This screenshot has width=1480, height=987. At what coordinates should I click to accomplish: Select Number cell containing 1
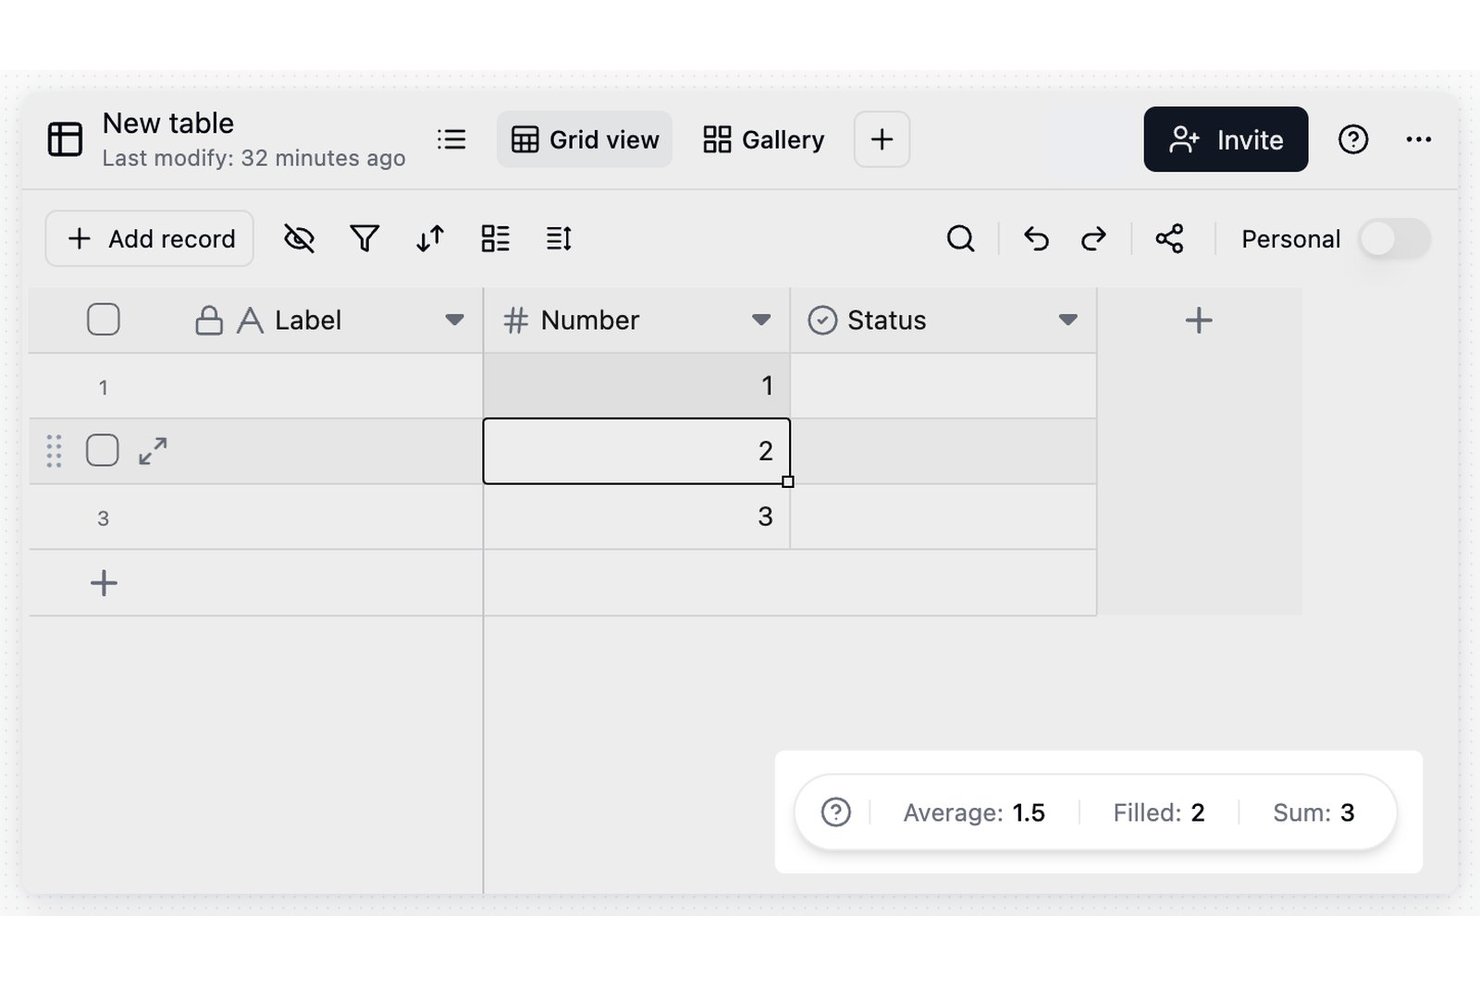(637, 386)
